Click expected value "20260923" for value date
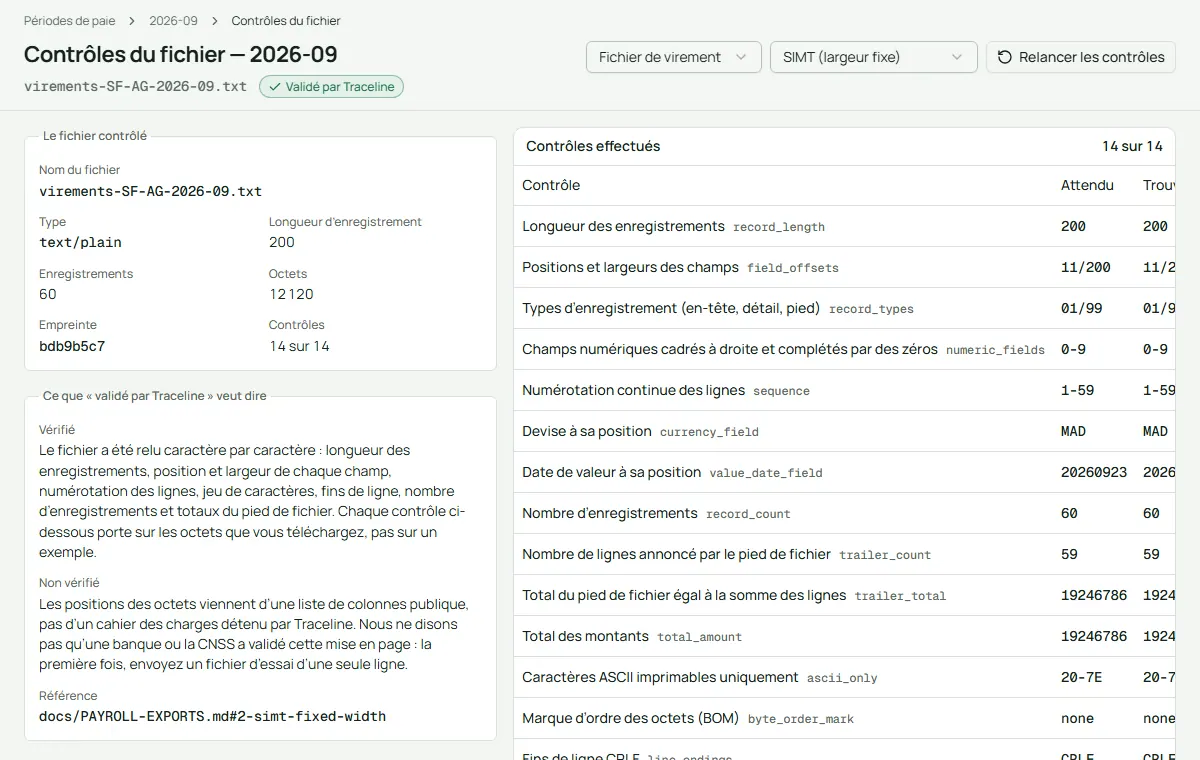1200x760 pixels. pyautogui.click(x=1094, y=472)
